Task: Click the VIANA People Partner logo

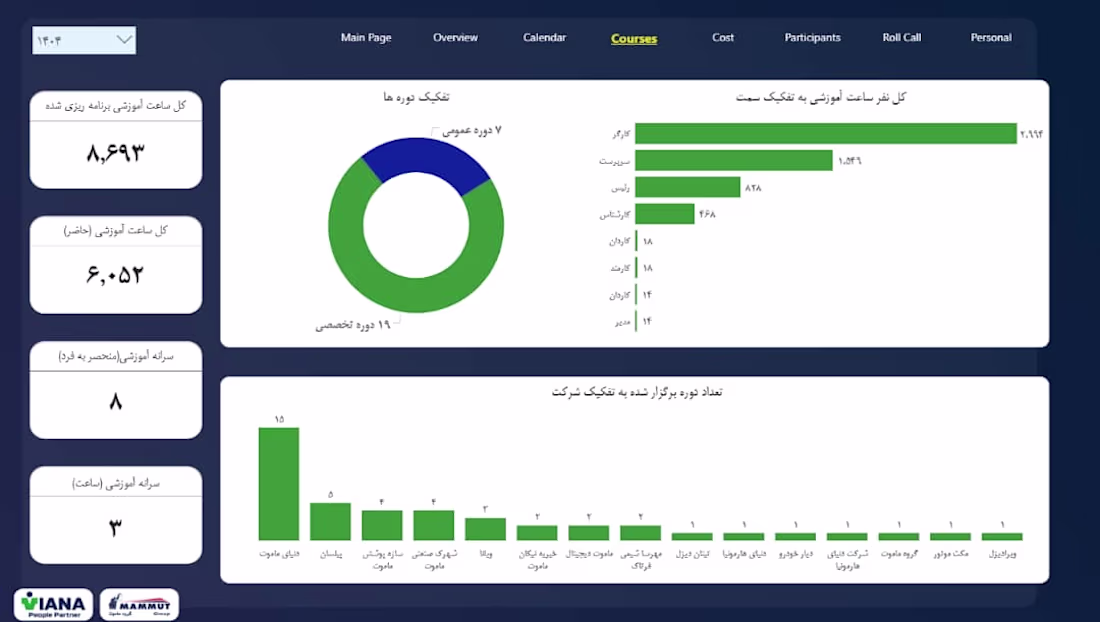Action: [53, 604]
